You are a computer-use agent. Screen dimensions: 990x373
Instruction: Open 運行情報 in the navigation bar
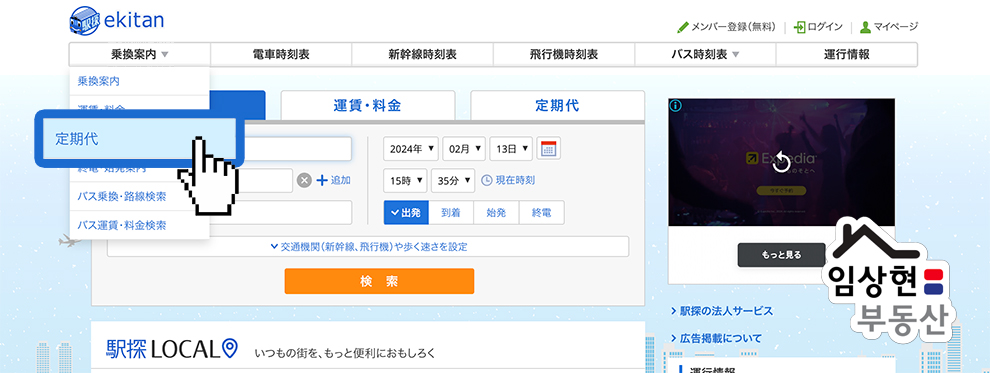tap(847, 54)
